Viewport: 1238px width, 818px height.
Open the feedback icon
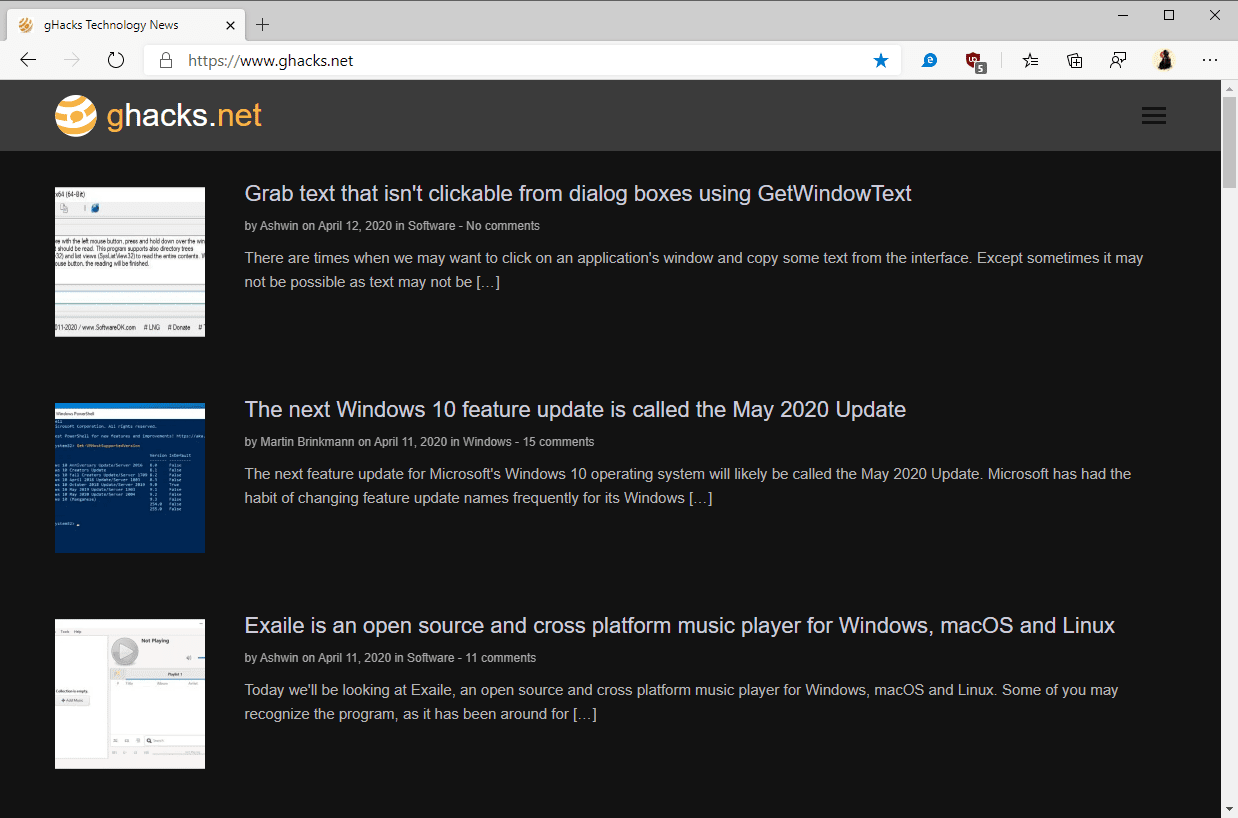[1119, 60]
